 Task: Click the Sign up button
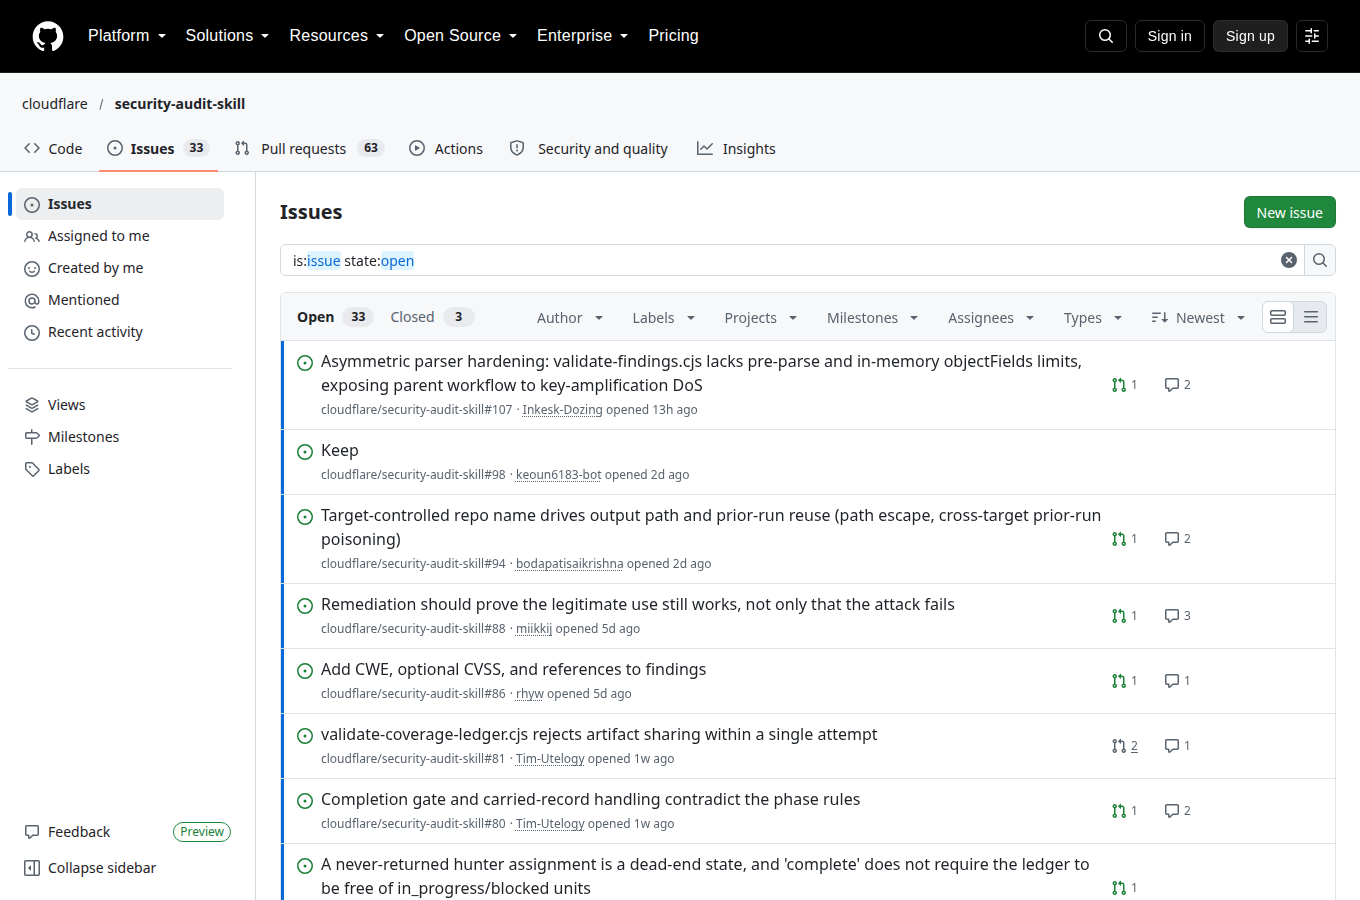tap(1250, 36)
